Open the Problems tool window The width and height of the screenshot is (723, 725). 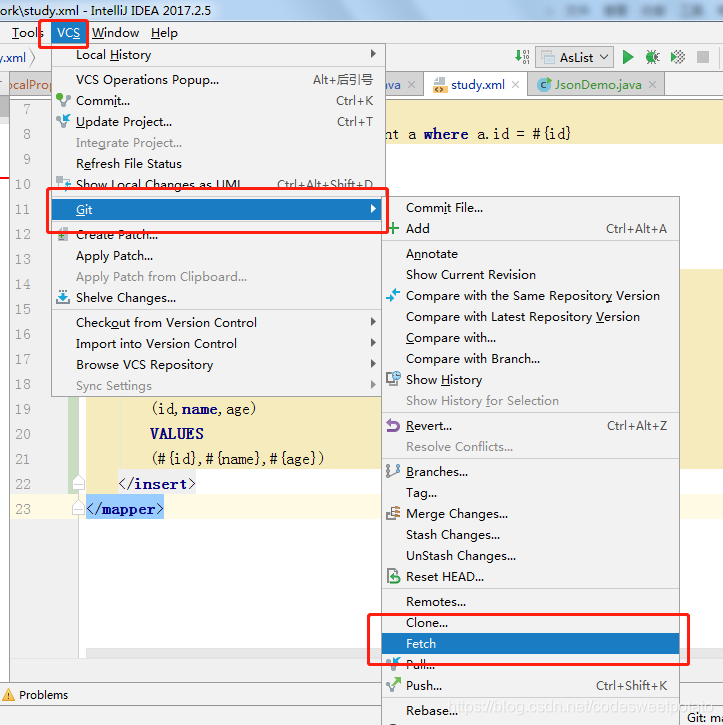(x=36, y=695)
